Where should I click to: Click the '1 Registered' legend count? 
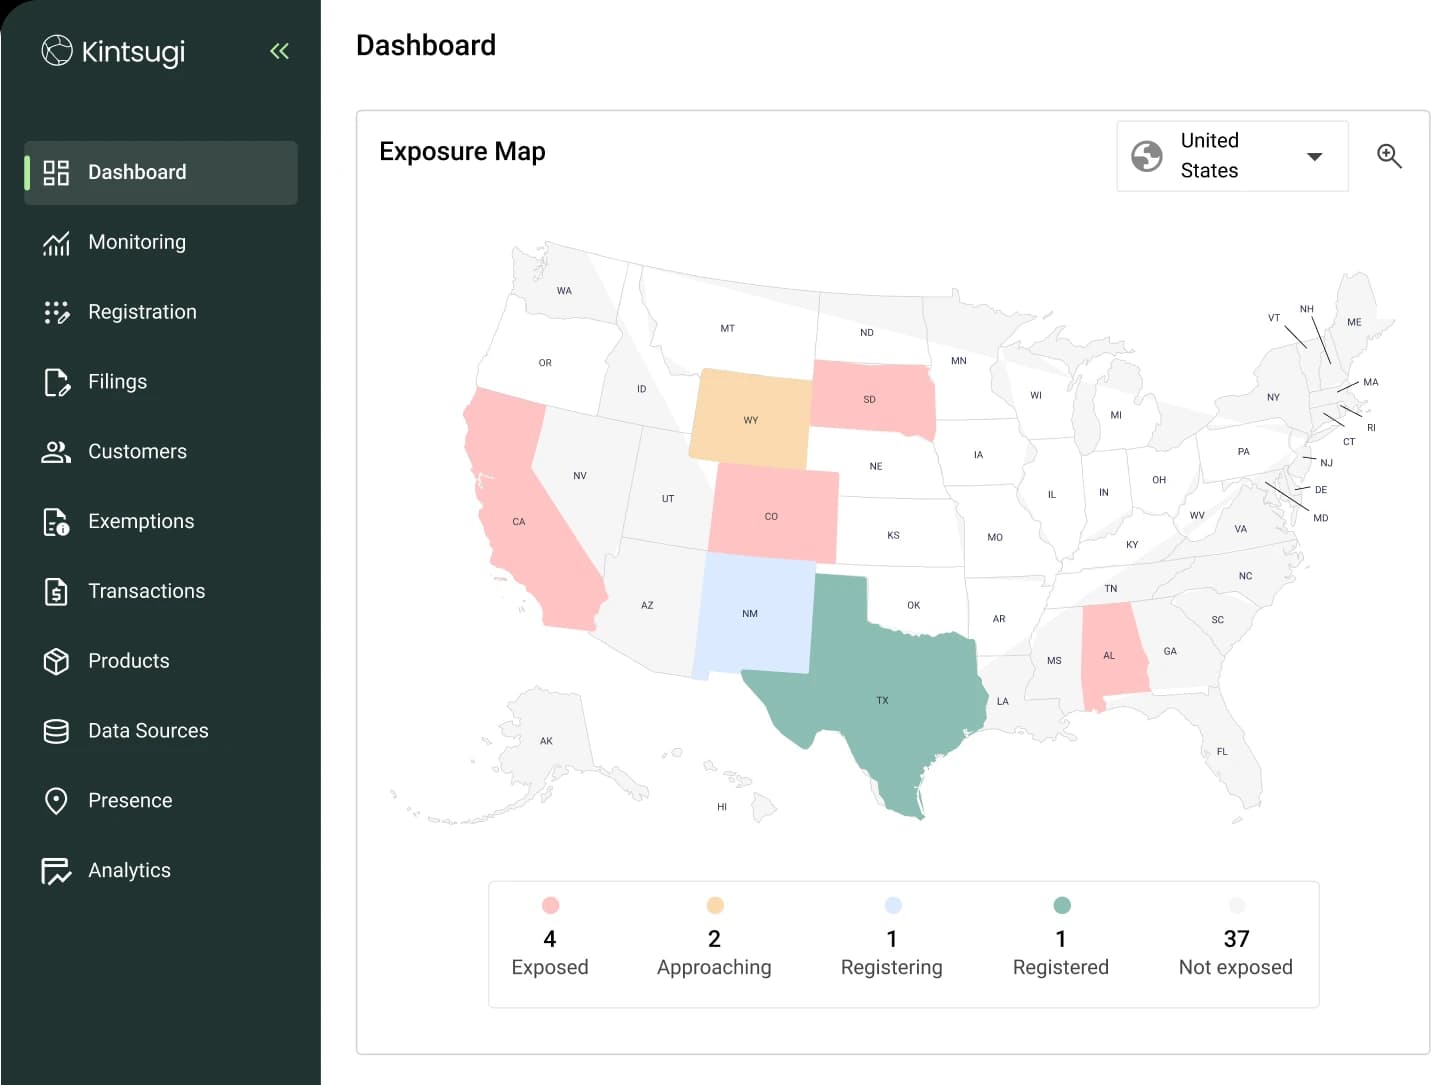click(x=1061, y=952)
